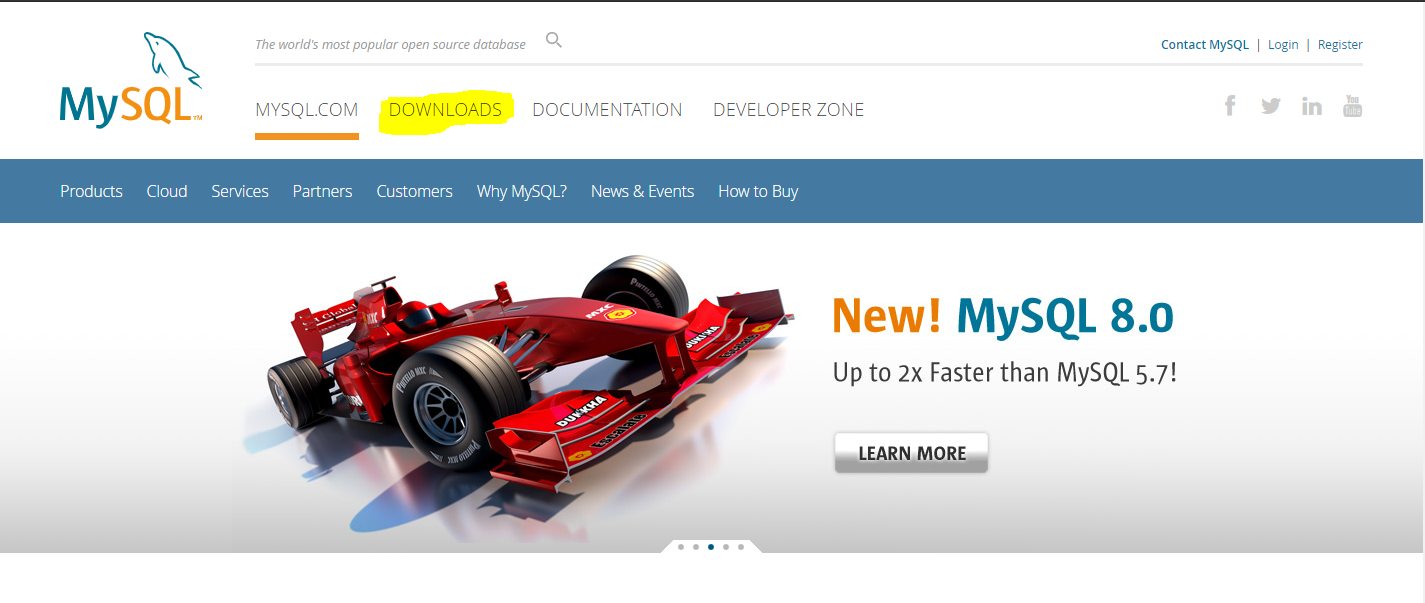This screenshot has width=1425, height=603.
Task: Select the first carousel dot
Action: pyautogui.click(x=681, y=547)
